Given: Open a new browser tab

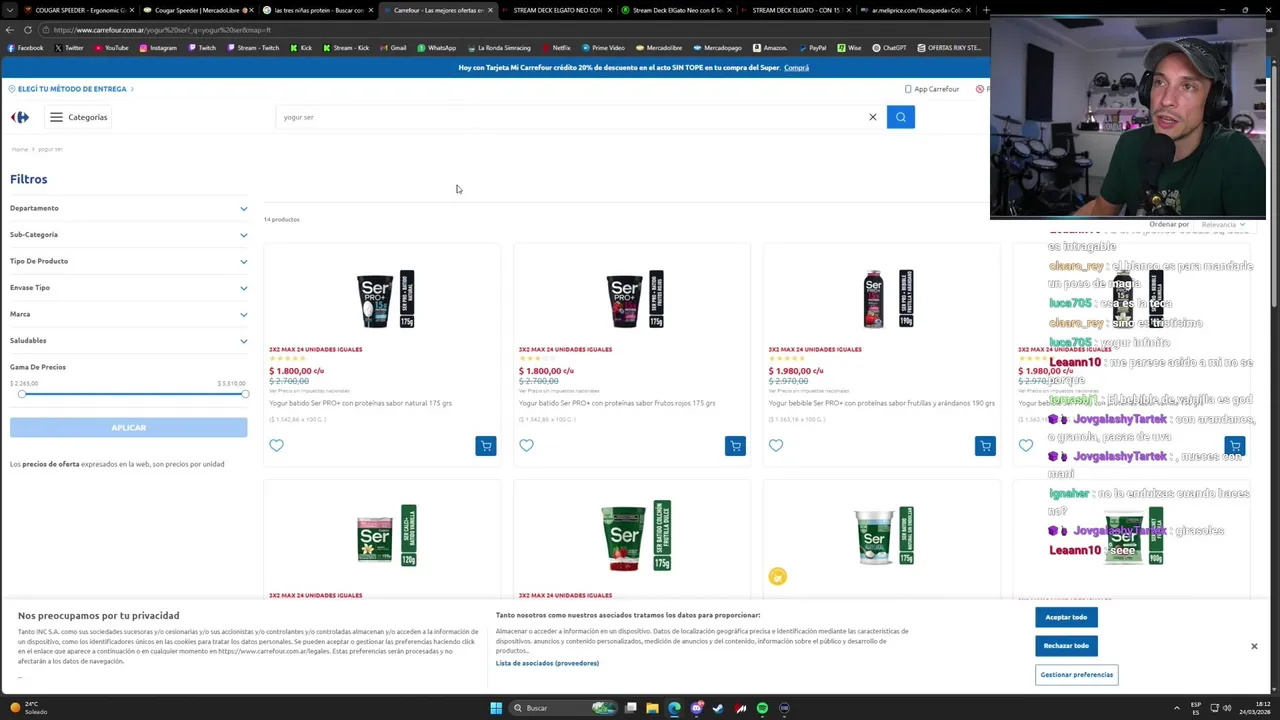Looking at the screenshot, I should (986, 10).
